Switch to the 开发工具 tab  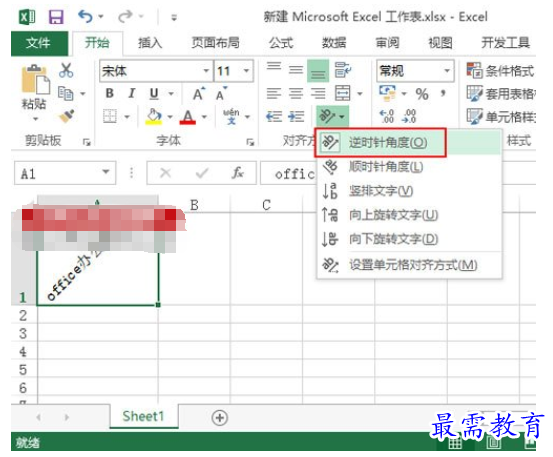tap(505, 43)
